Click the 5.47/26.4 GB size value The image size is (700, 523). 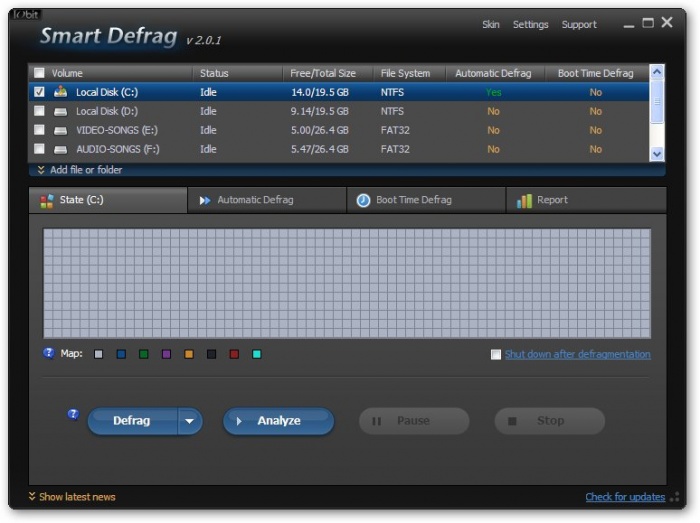[x=320, y=149]
